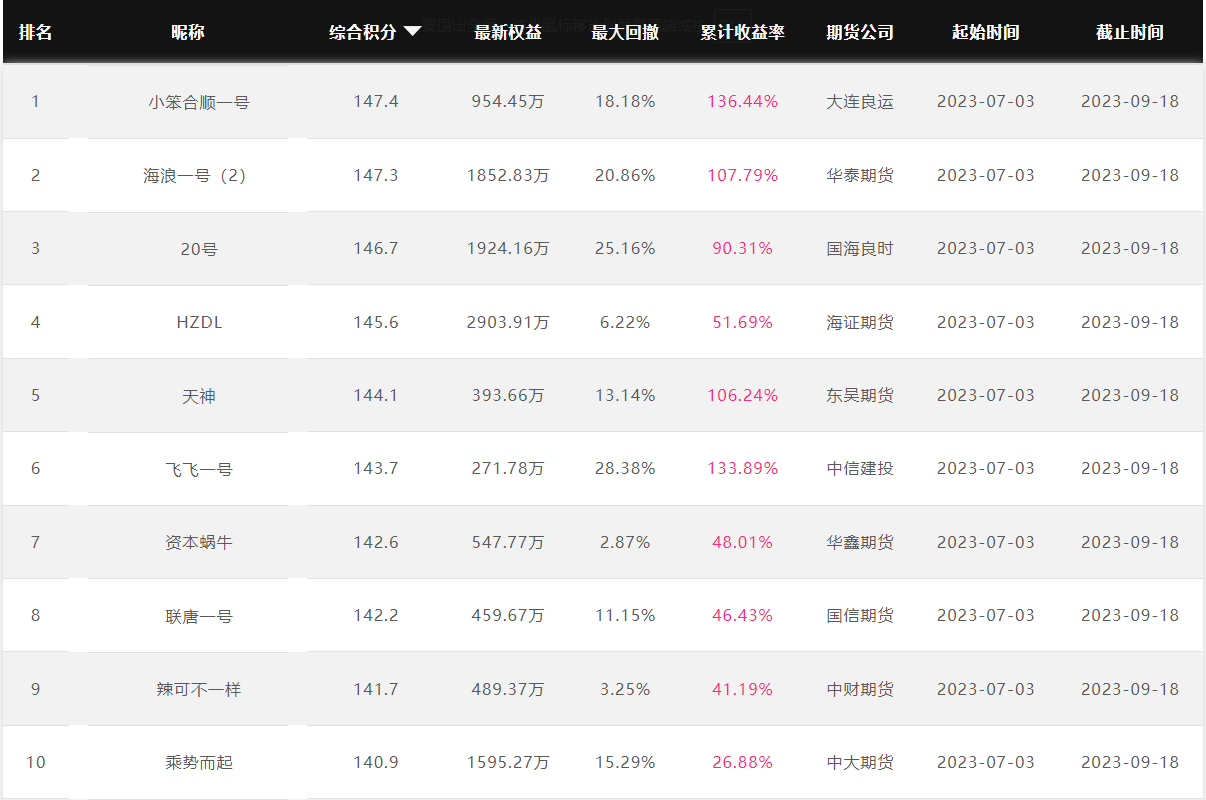This screenshot has width=1206, height=800.
Task: Open nickname 20号
Action: coord(199,249)
